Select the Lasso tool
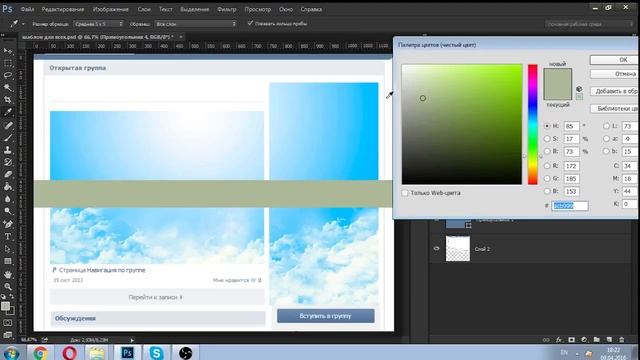Image resolution: width=640 pixels, height=360 pixels. click(8, 76)
